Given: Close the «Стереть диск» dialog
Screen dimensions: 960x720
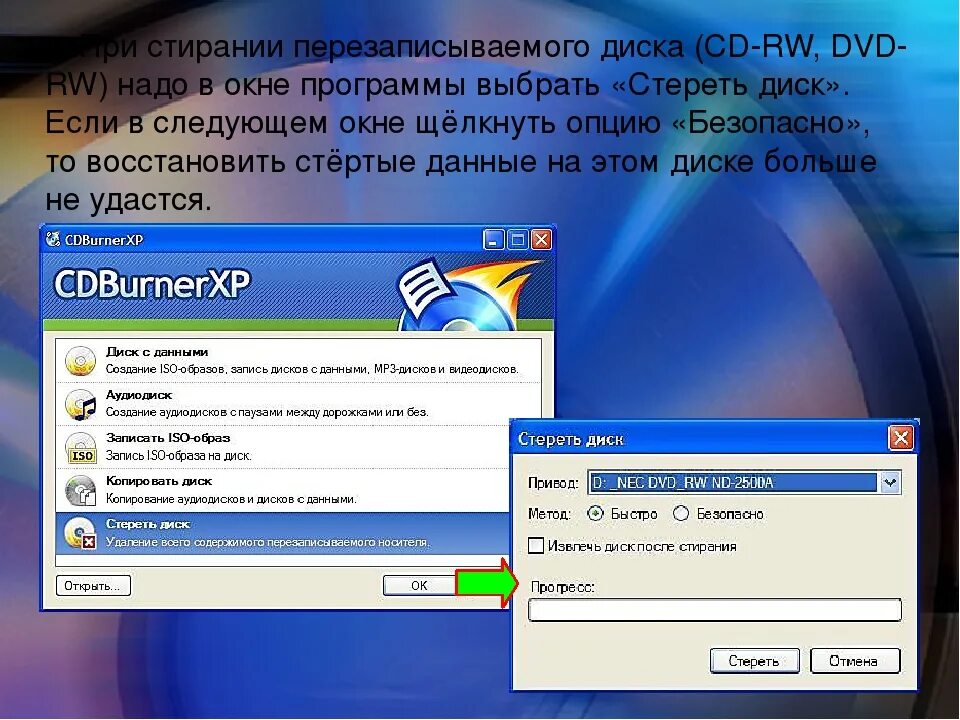Looking at the screenshot, I should point(901,438).
